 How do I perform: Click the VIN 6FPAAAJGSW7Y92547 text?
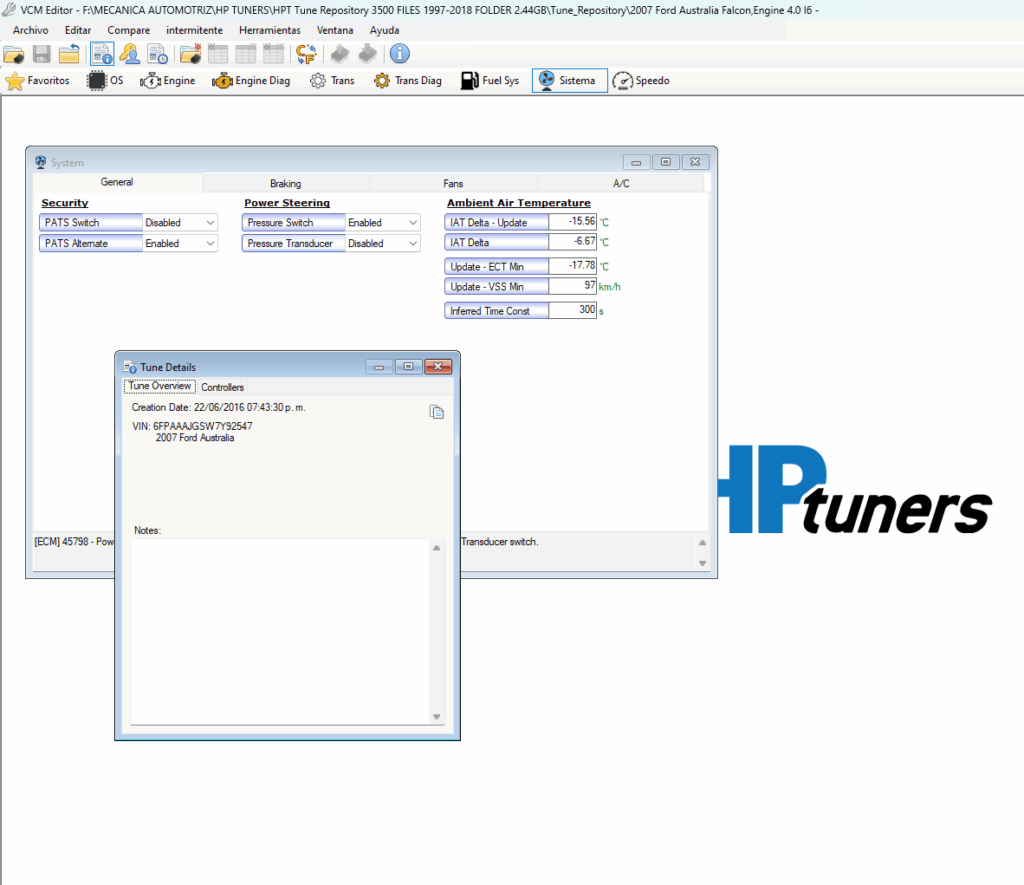192,426
